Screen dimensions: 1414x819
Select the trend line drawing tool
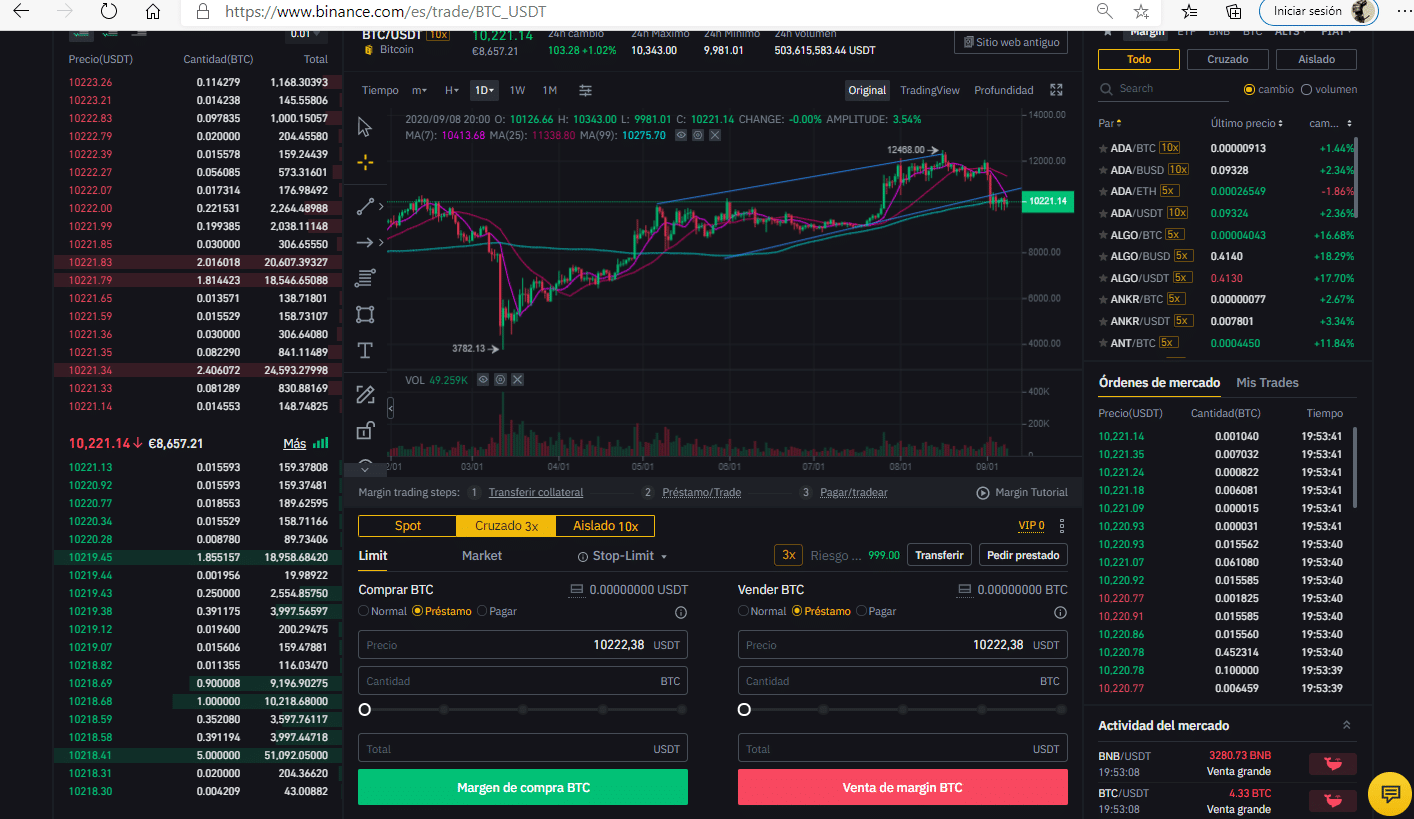(x=365, y=206)
